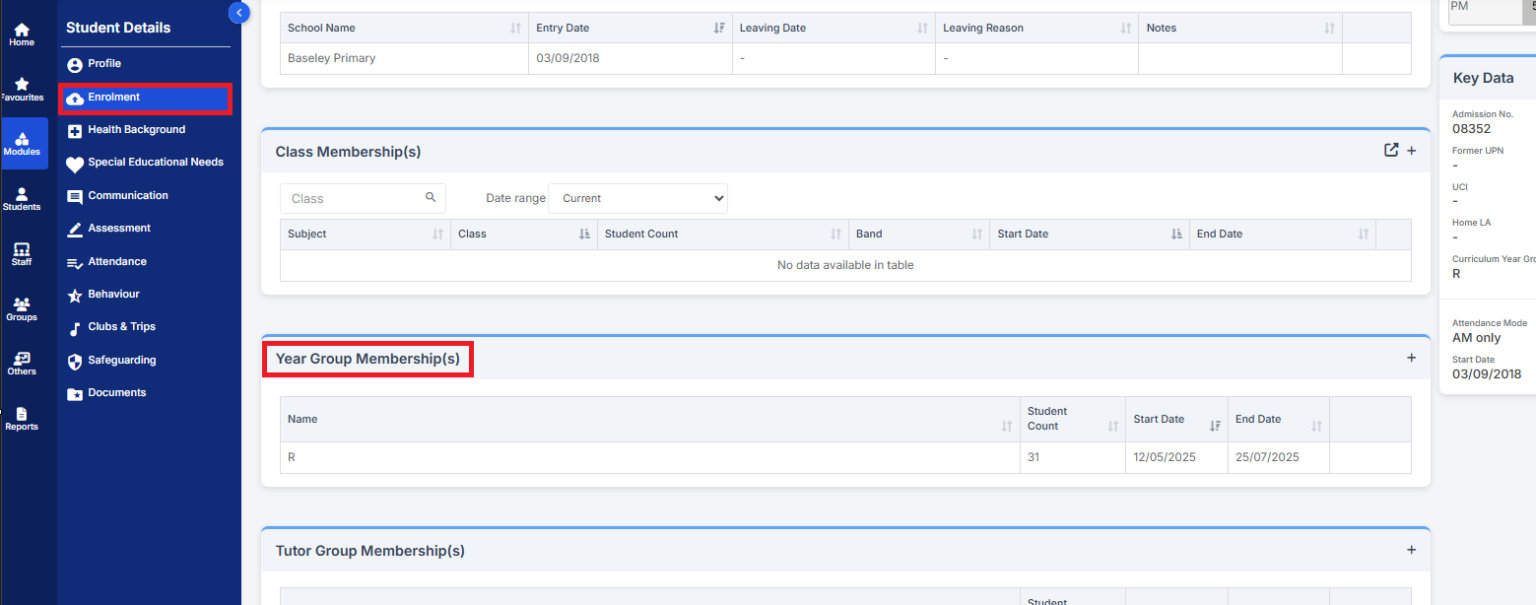Image resolution: width=1536 pixels, height=605 pixels.
Task: Open Safeguarding in Student Details menu
Action: pyautogui.click(x=121, y=360)
